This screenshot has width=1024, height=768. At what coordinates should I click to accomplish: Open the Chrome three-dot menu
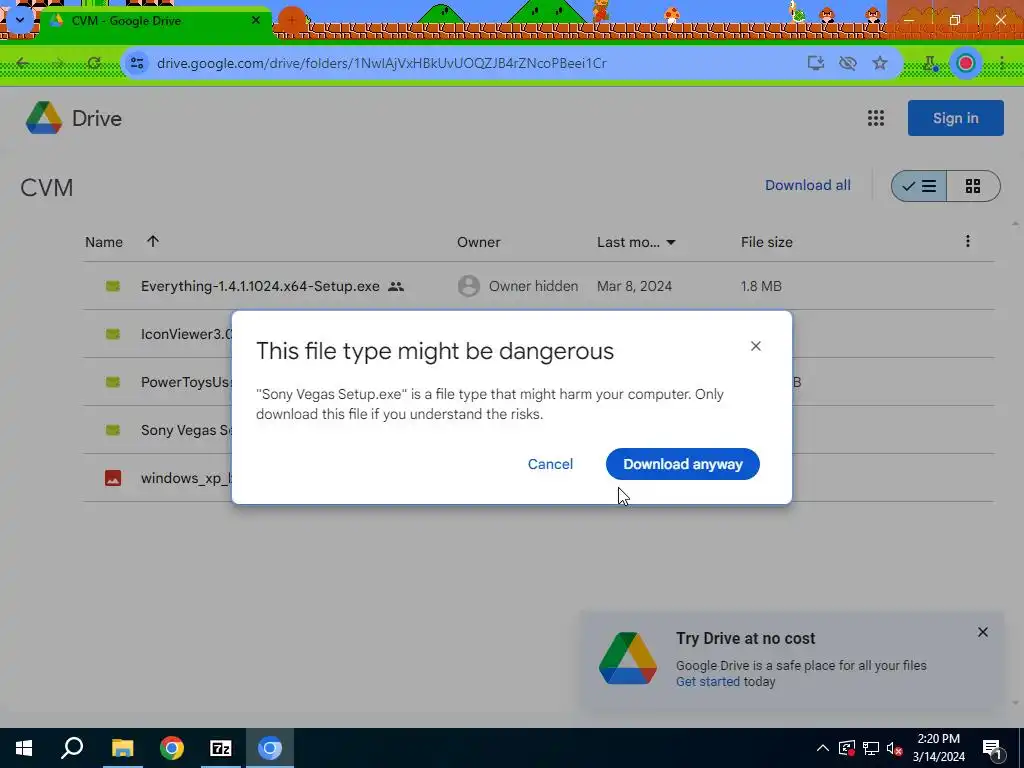[1002, 63]
